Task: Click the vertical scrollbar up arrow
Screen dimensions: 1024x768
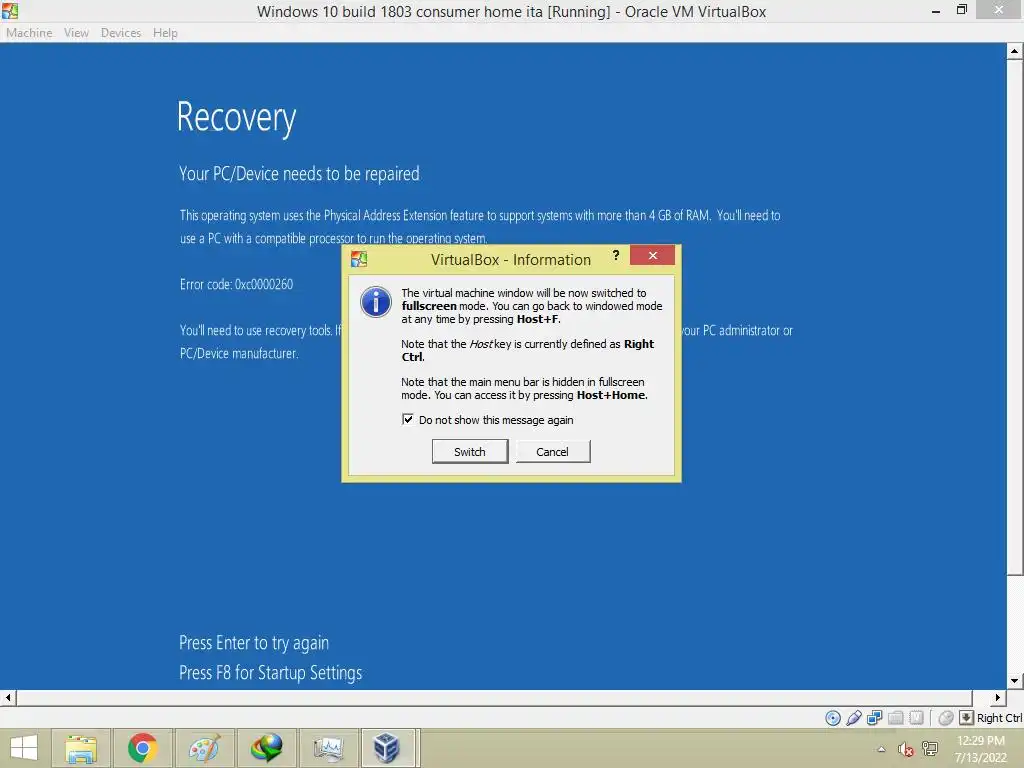Action: coord(1015,51)
